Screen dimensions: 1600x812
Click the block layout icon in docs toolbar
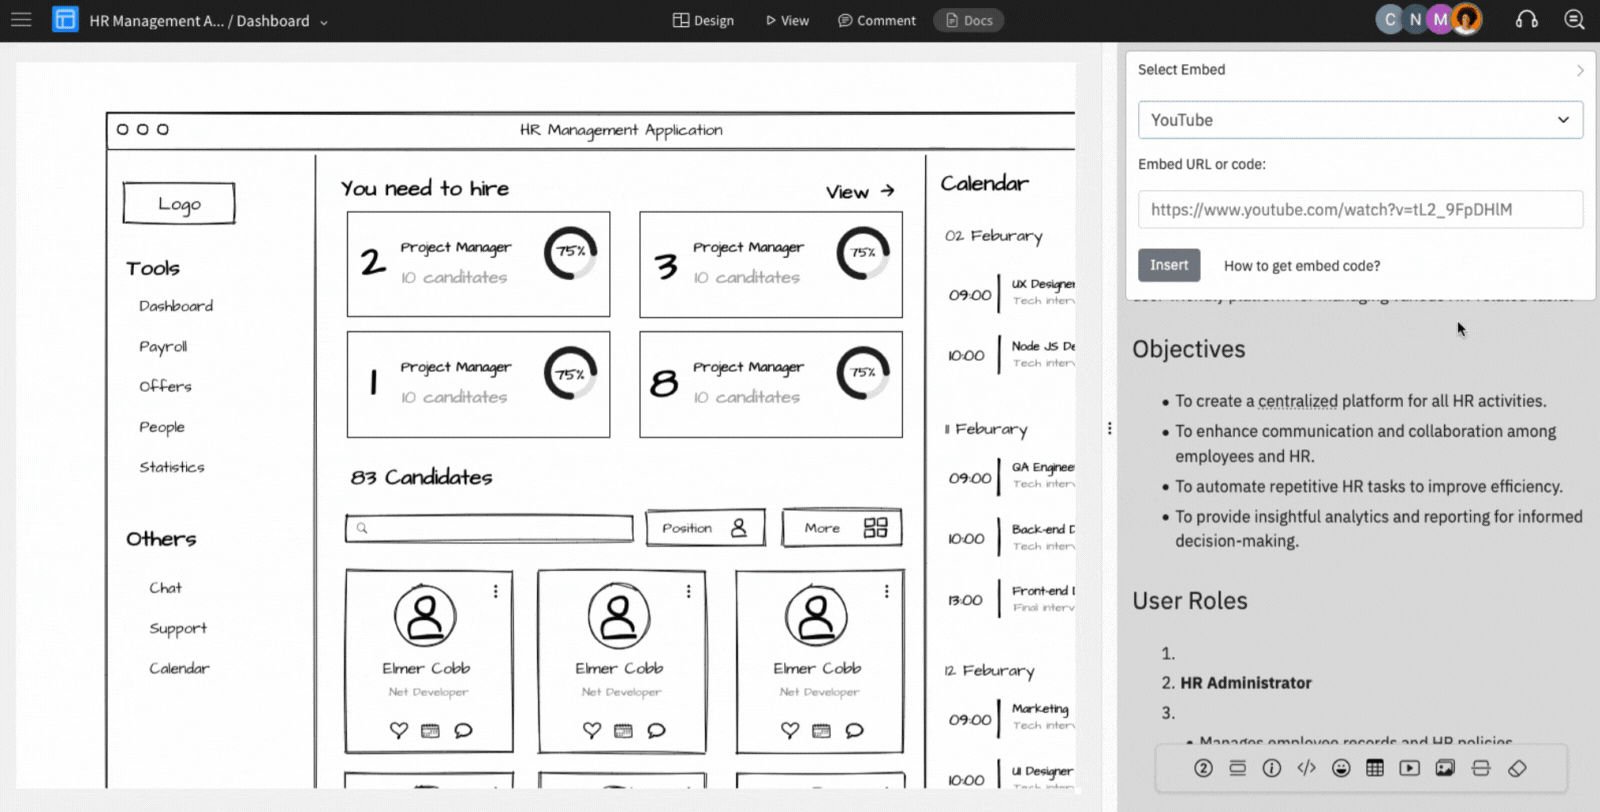click(x=1237, y=768)
